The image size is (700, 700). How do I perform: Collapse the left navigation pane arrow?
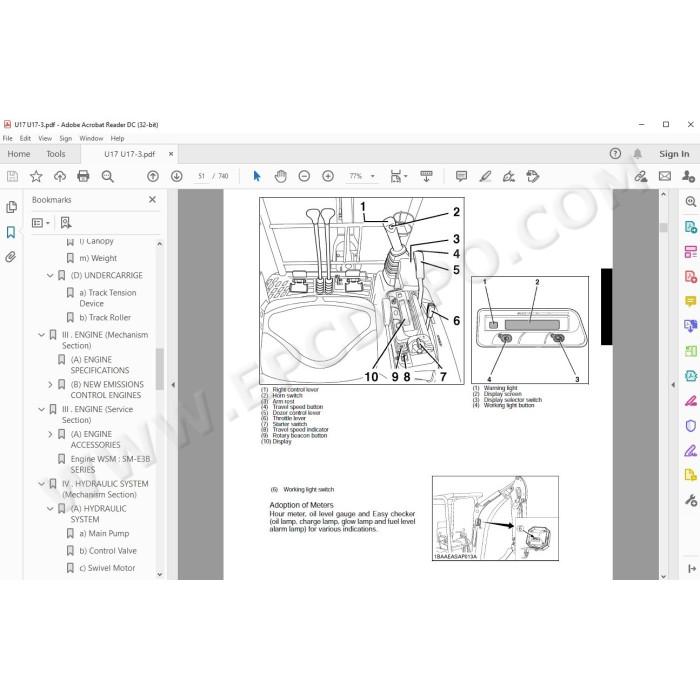click(173, 385)
